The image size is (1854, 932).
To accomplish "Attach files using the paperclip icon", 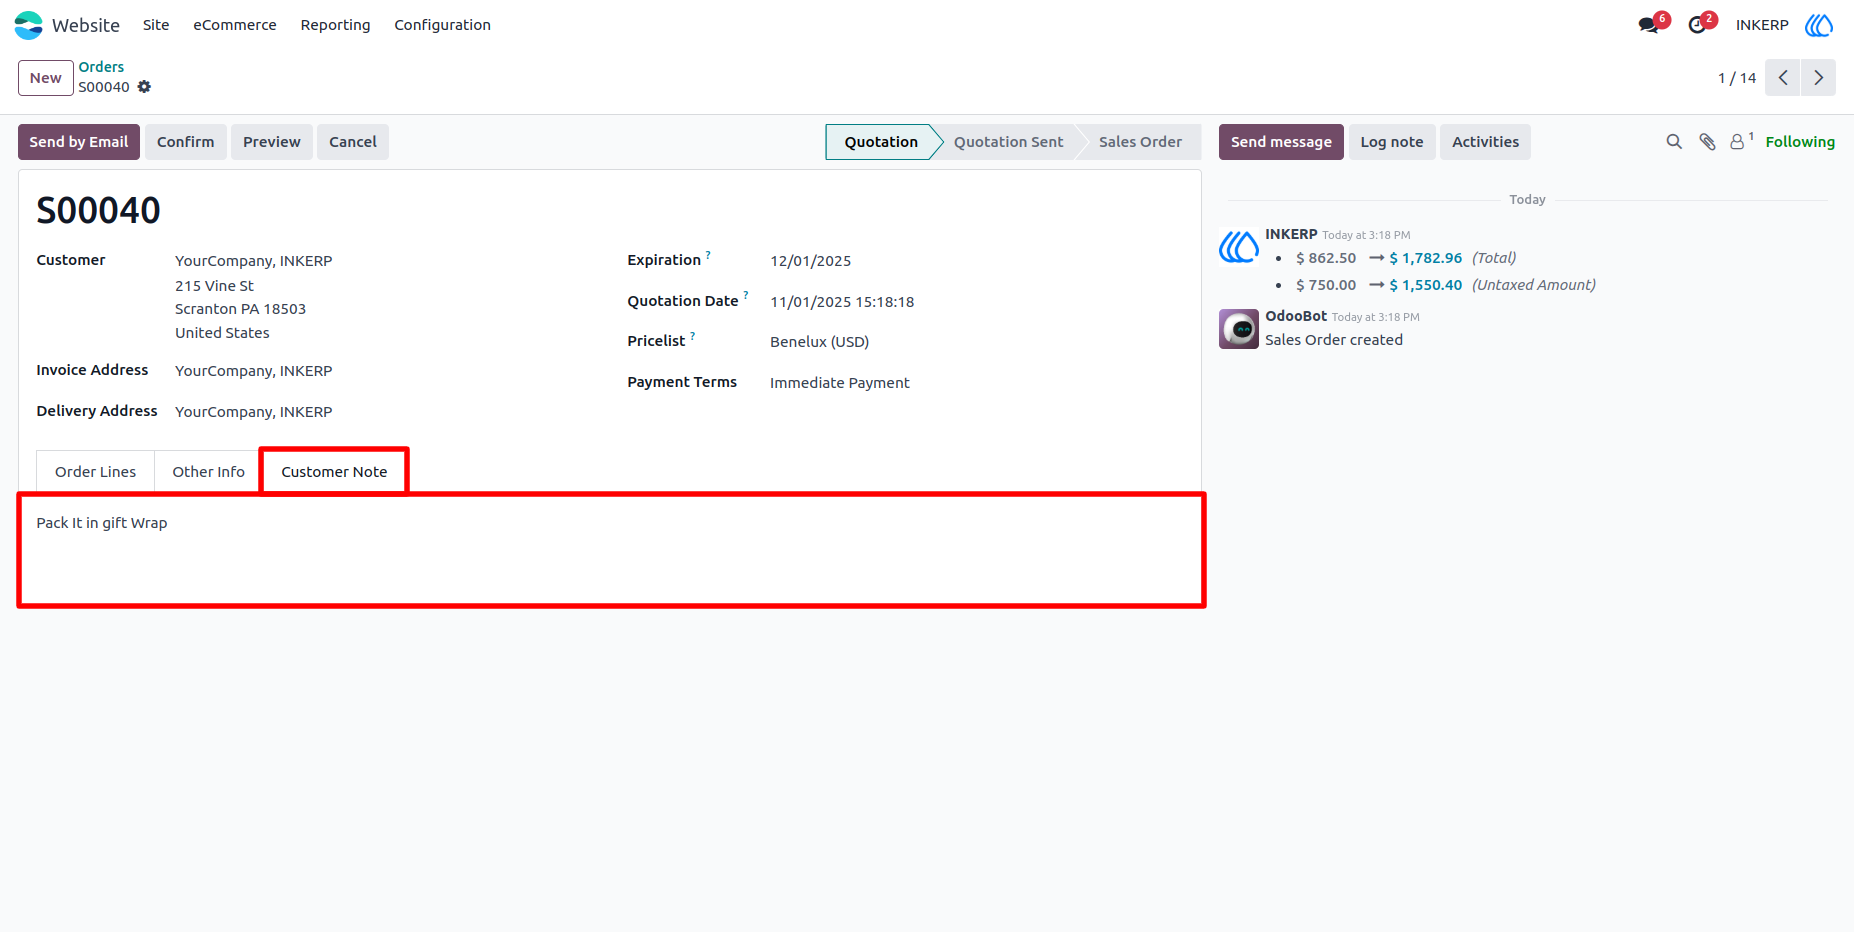I will point(1707,142).
